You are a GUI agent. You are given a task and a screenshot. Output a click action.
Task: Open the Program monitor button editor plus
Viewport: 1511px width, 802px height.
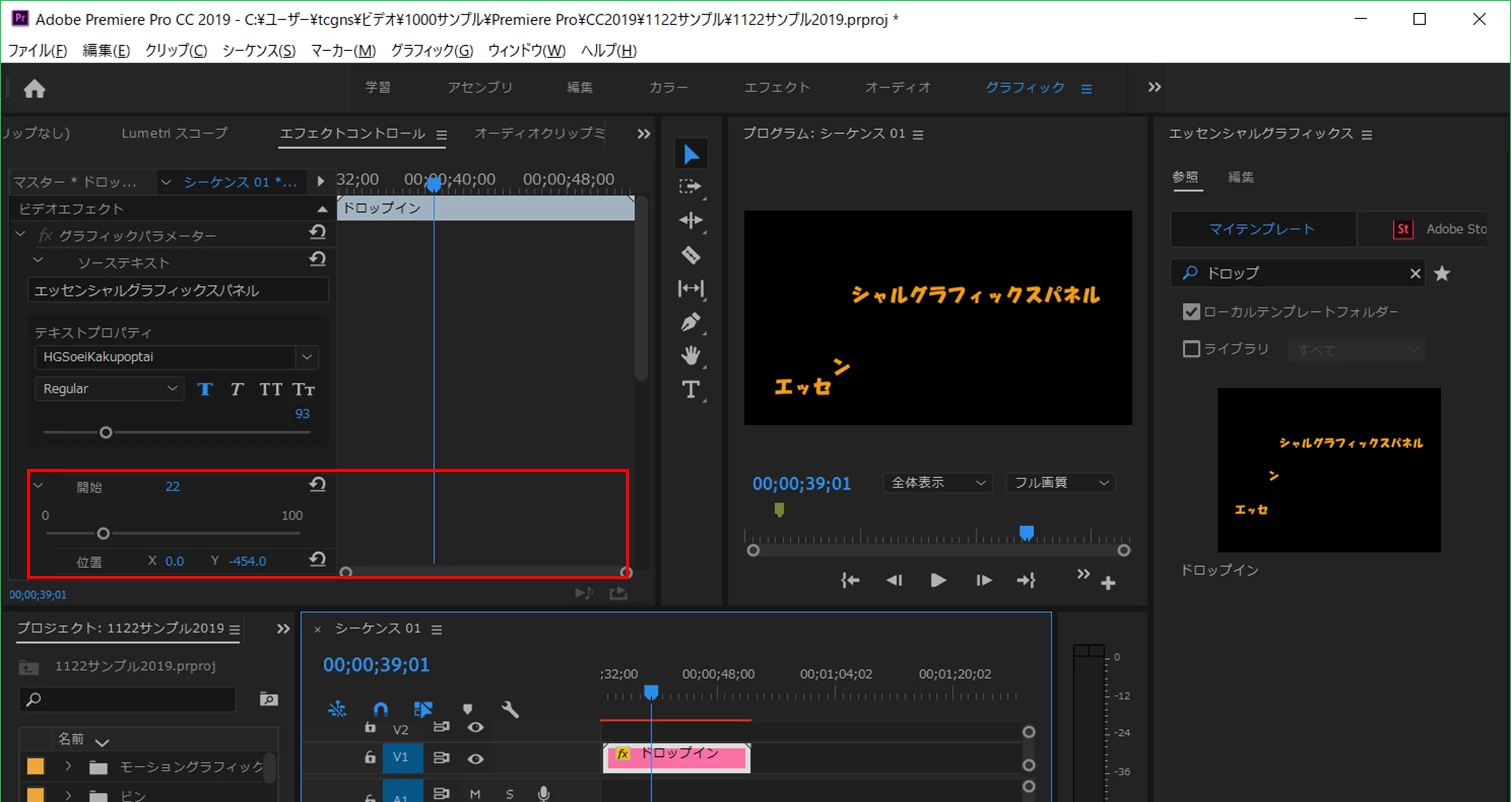coord(1108,584)
